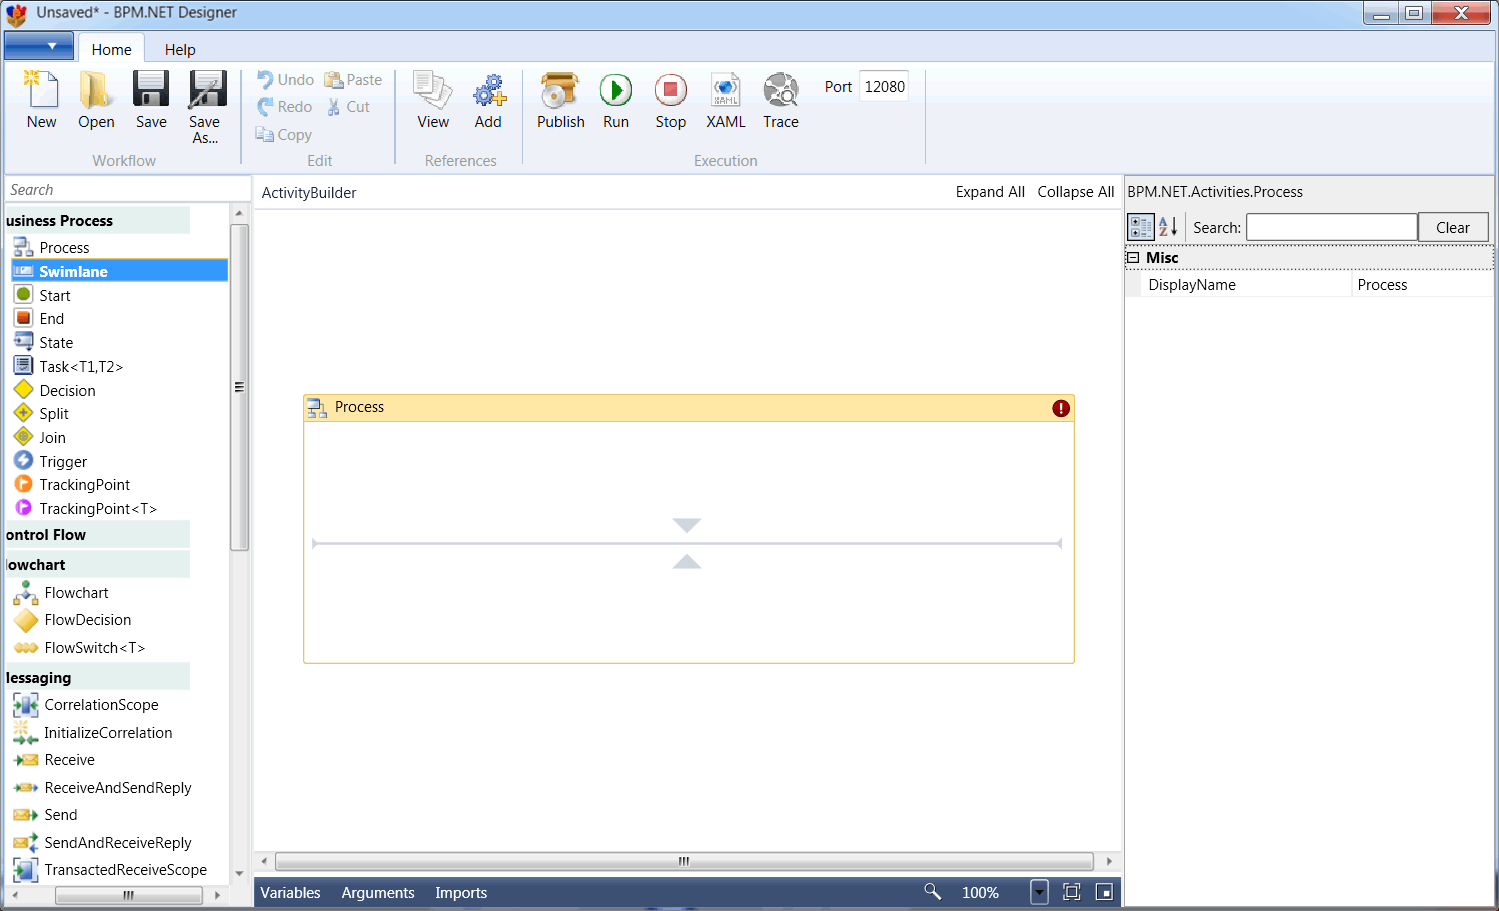Save the current workflow
The width and height of the screenshot is (1499, 911).
(x=151, y=101)
